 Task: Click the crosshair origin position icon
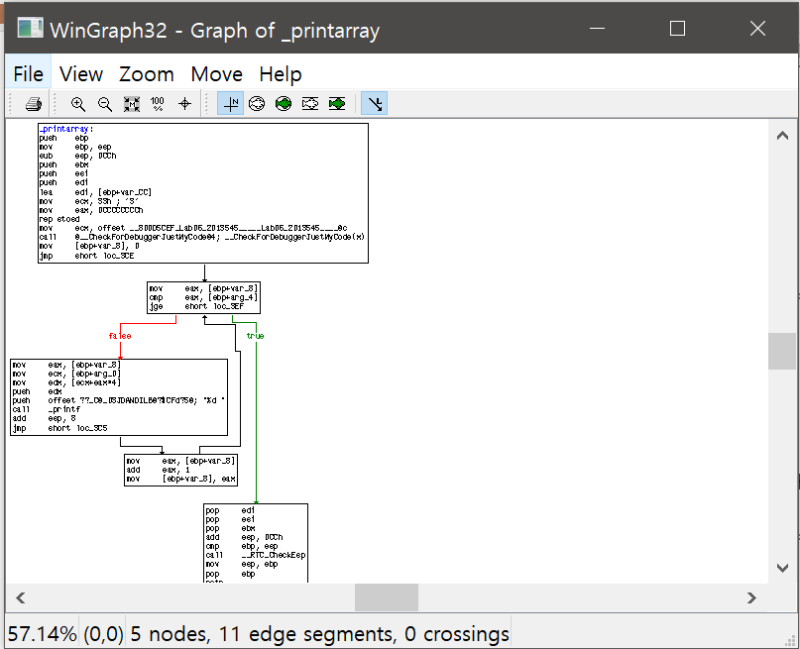(x=185, y=104)
